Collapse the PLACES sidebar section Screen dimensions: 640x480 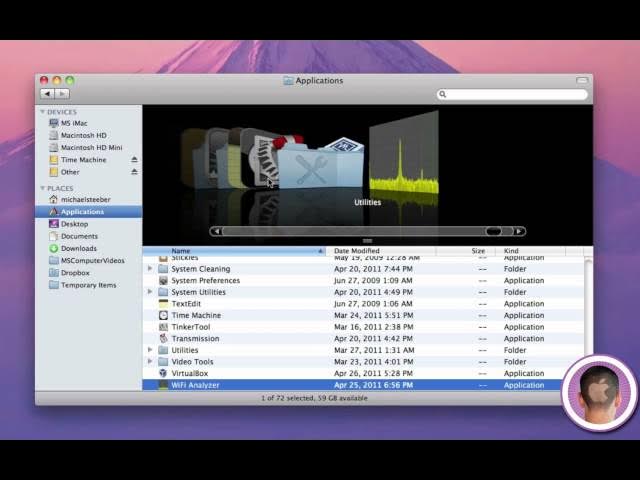coord(42,188)
